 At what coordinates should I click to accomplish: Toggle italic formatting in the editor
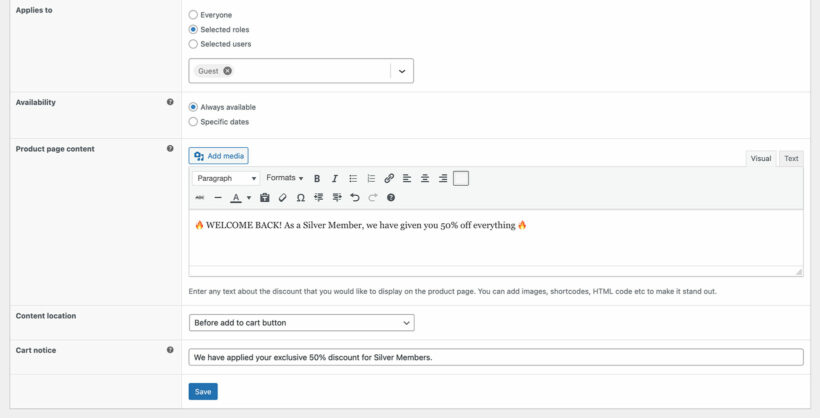pyautogui.click(x=335, y=178)
